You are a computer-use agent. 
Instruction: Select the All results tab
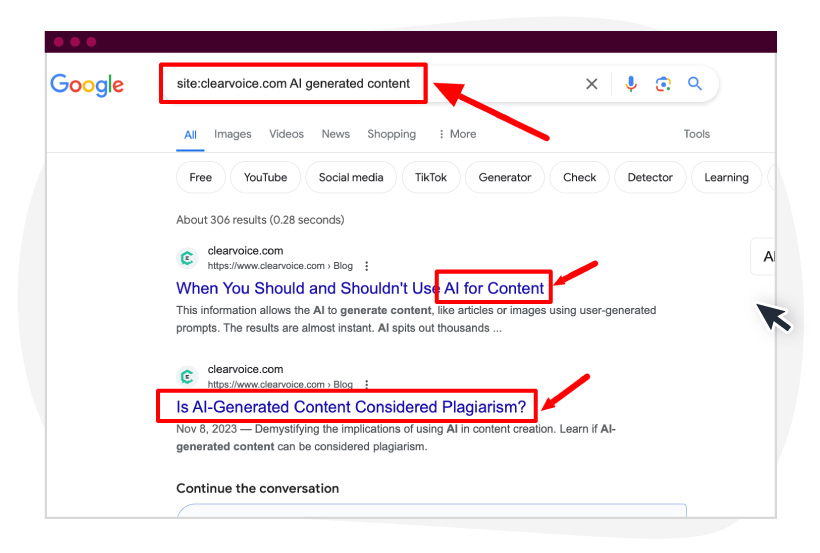pyautogui.click(x=190, y=135)
